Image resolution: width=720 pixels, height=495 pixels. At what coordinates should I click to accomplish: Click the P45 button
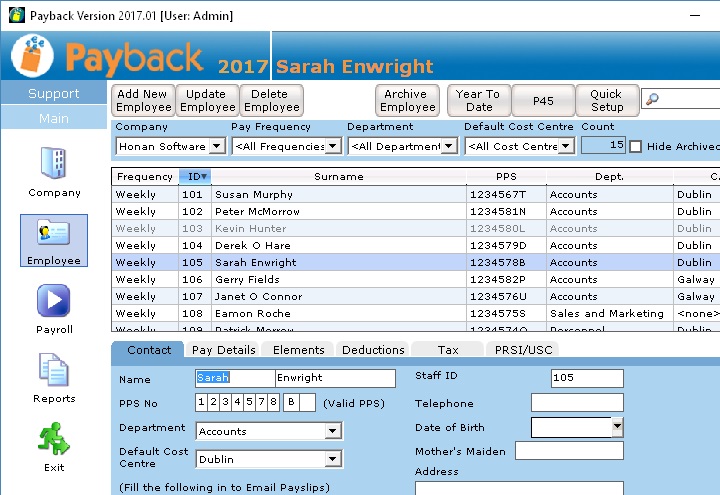543,100
